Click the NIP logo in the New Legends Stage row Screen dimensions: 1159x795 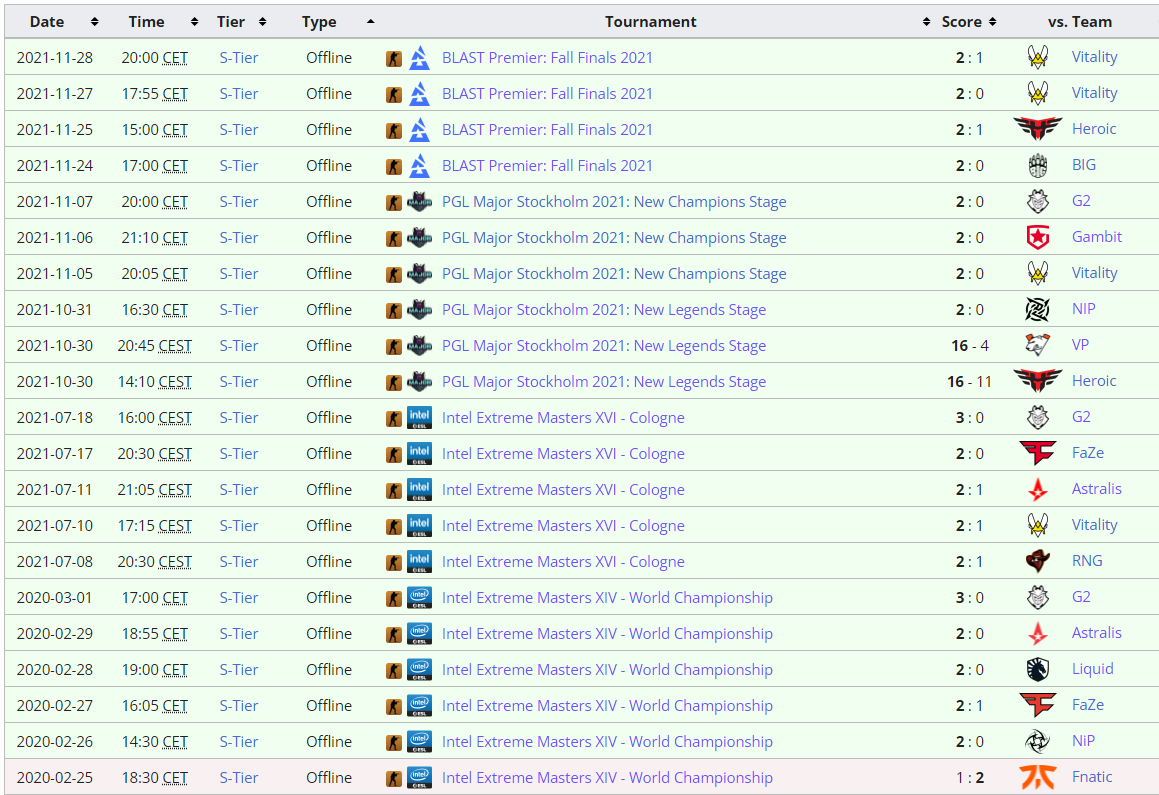click(x=1039, y=310)
